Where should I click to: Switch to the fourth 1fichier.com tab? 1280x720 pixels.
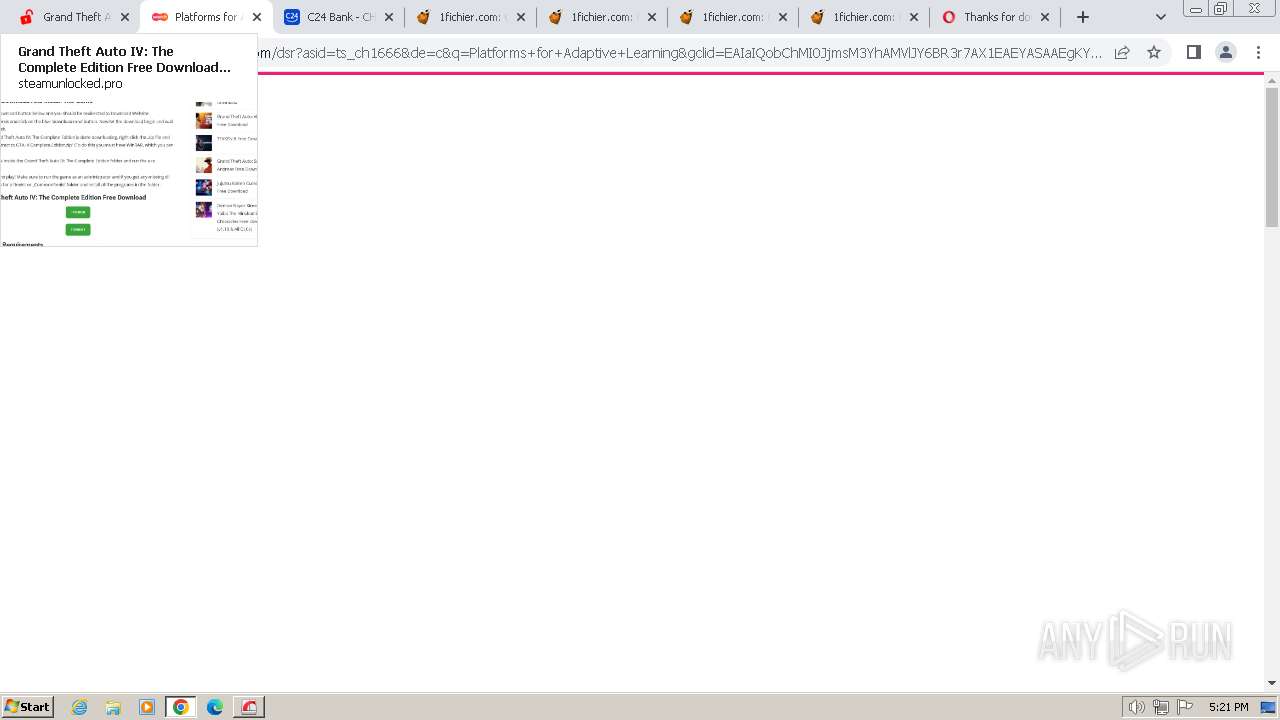(863, 17)
